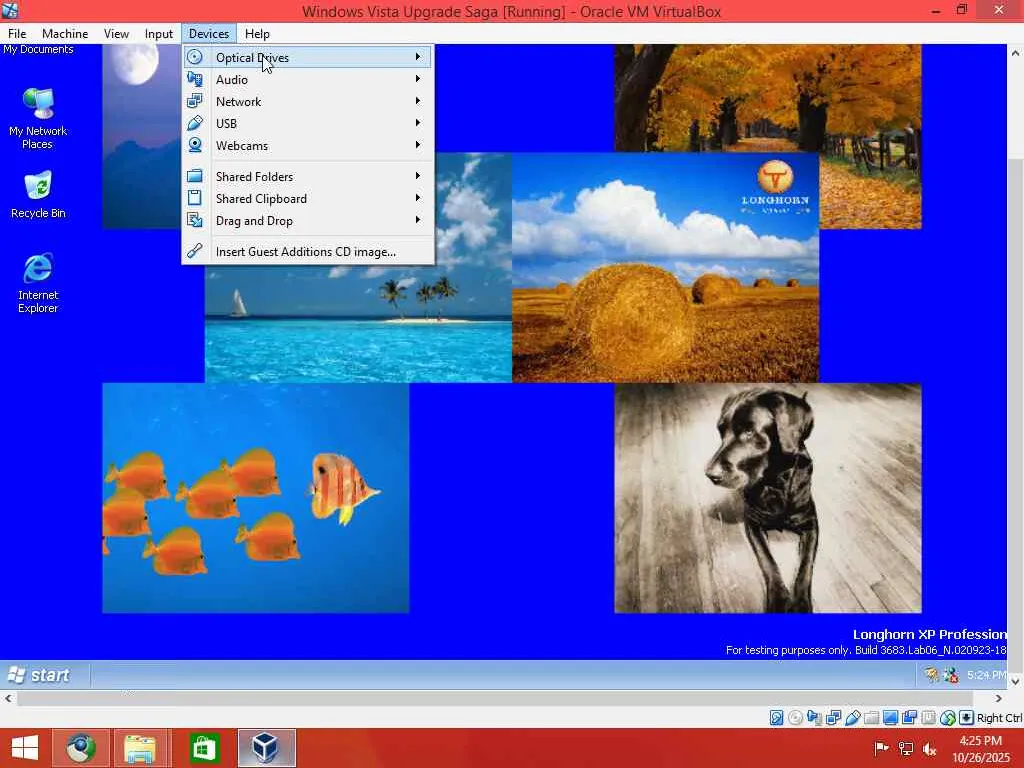The height and width of the screenshot is (768, 1024).
Task: Click the Audio speaker icon in Devices menu
Action: click(195, 79)
